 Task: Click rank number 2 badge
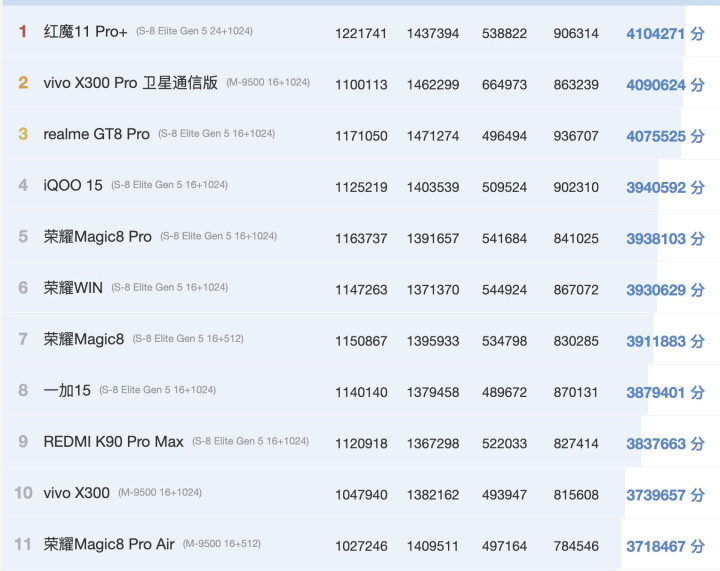pos(23,83)
